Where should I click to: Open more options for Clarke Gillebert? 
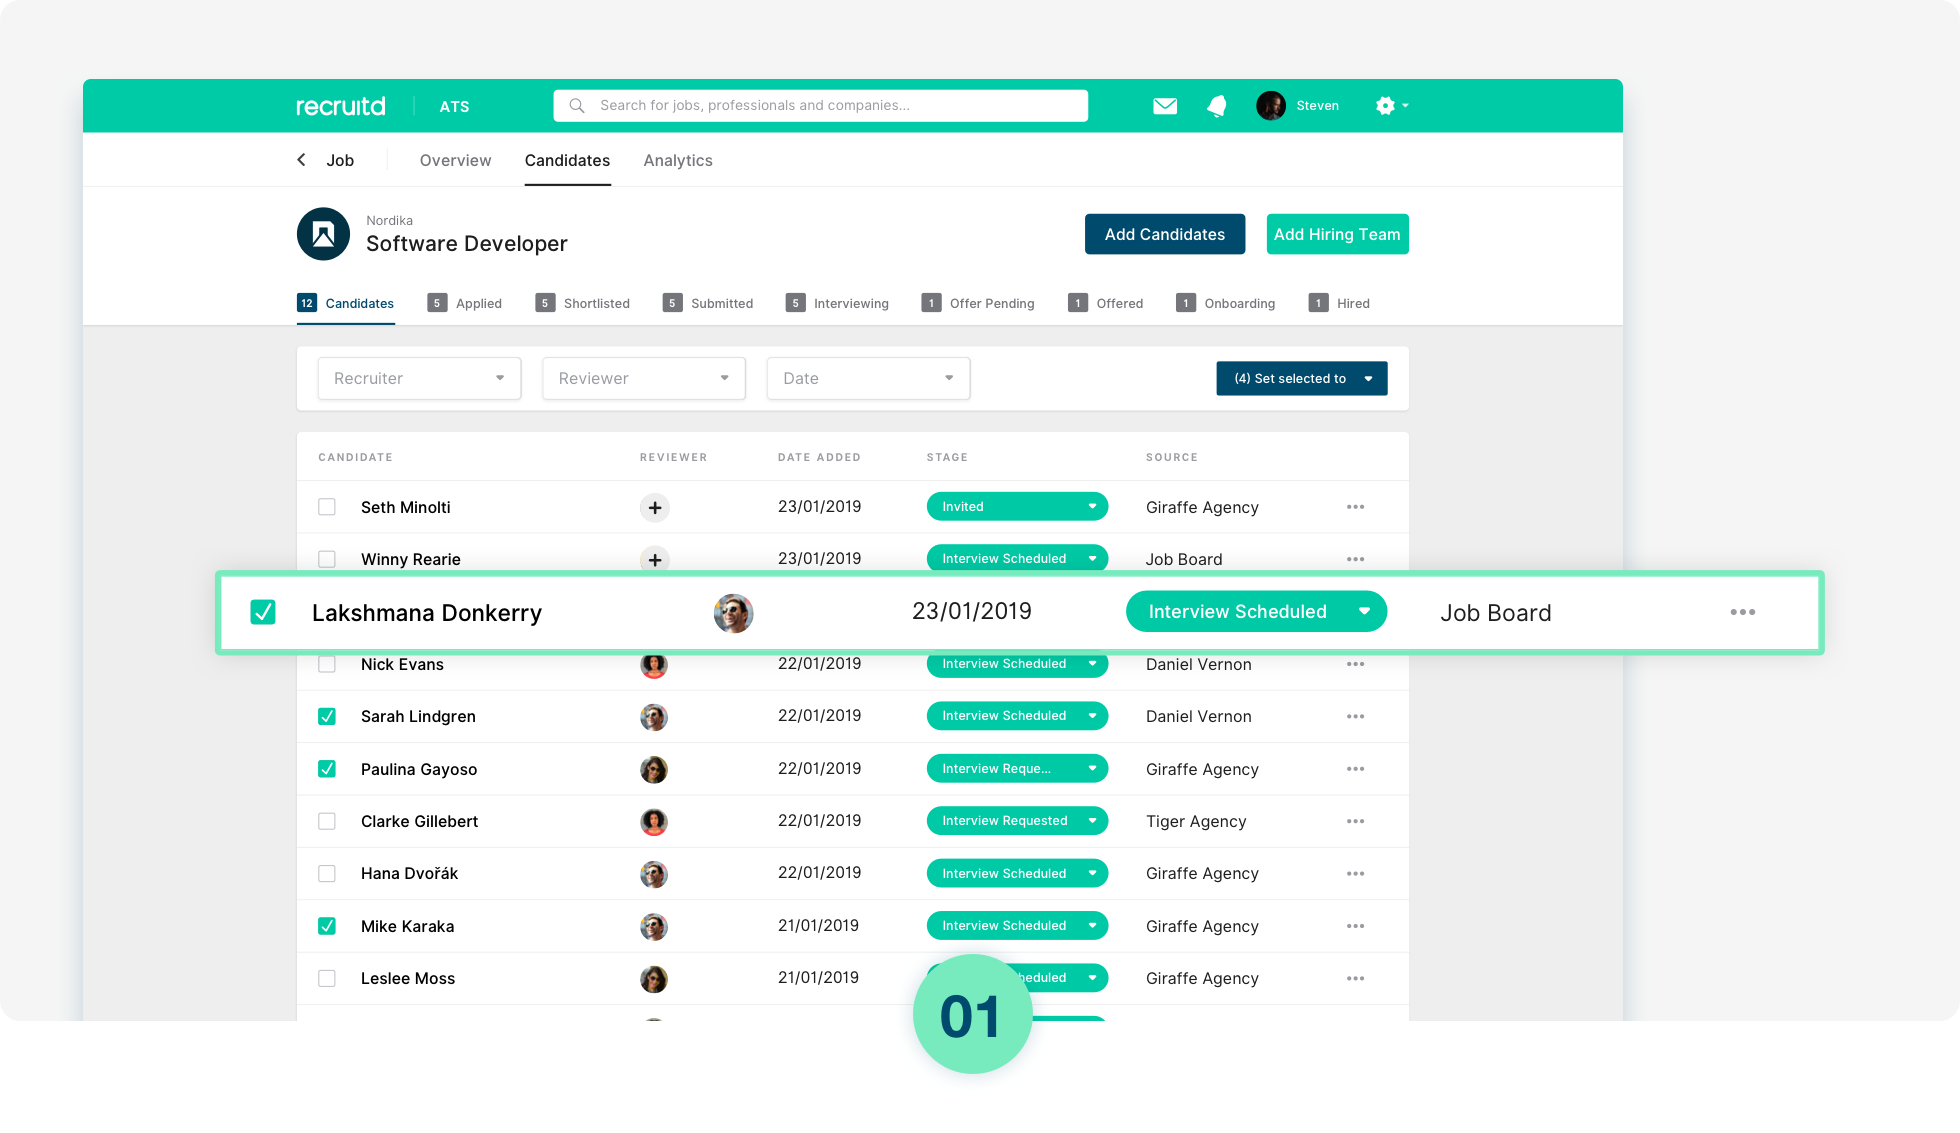pyautogui.click(x=1355, y=821)
